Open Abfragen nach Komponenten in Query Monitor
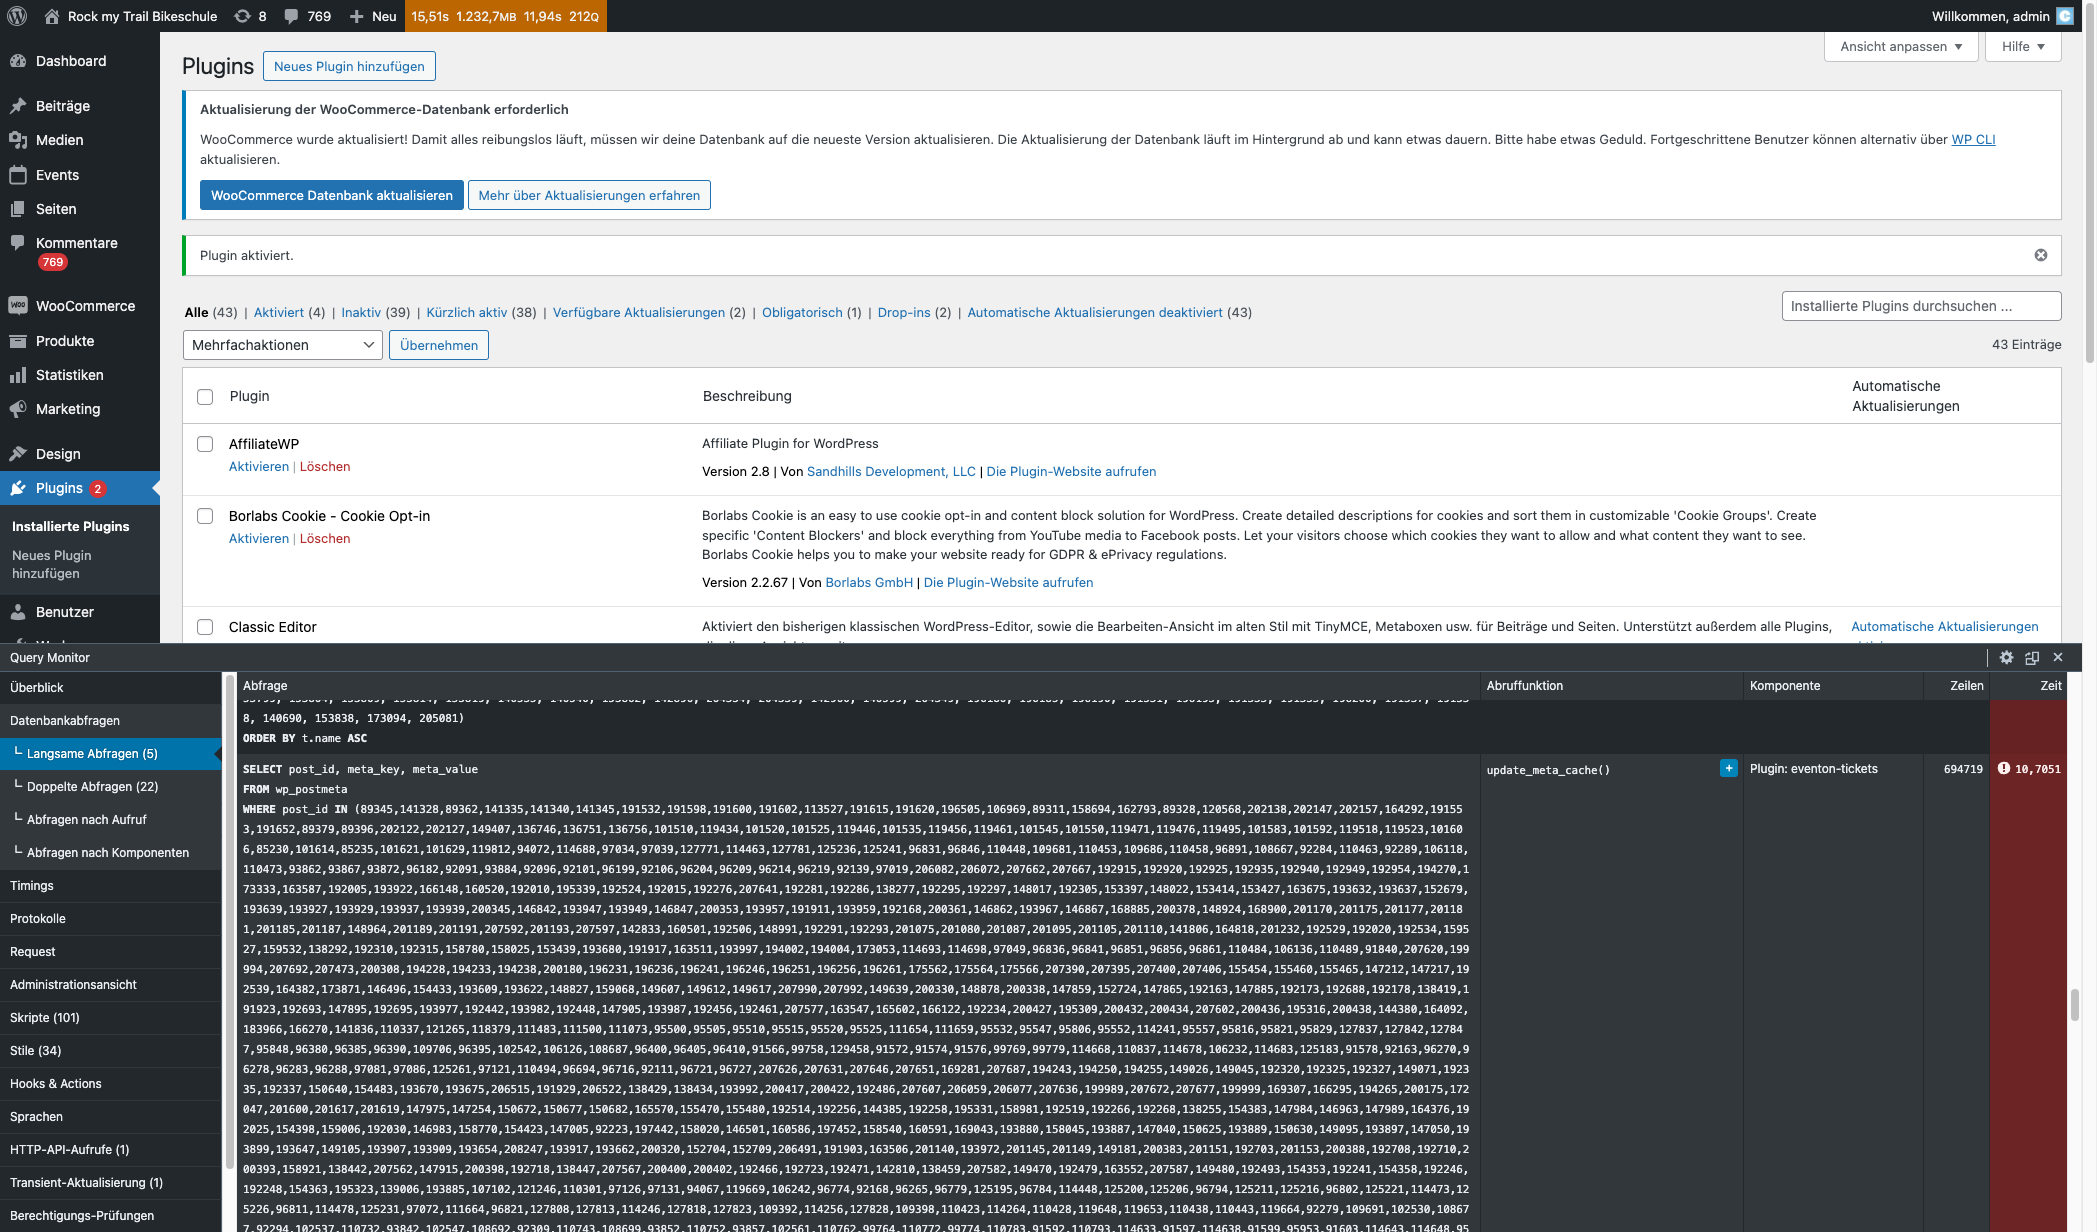The image size is (2097, 1232). (x=110, y=853)
